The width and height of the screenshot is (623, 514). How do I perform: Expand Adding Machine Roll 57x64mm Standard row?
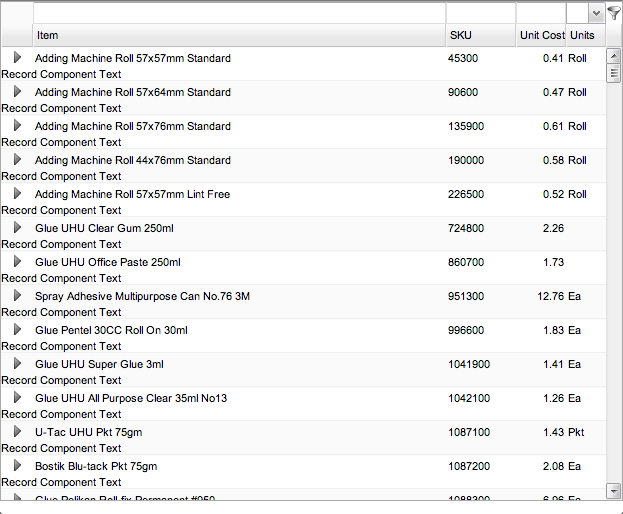(17, 92)
